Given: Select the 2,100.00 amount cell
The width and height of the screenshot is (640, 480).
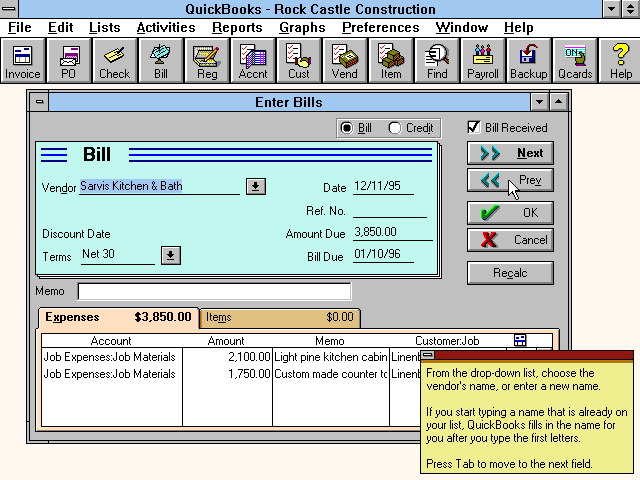Looking at the screenshot, I should 227,357.
